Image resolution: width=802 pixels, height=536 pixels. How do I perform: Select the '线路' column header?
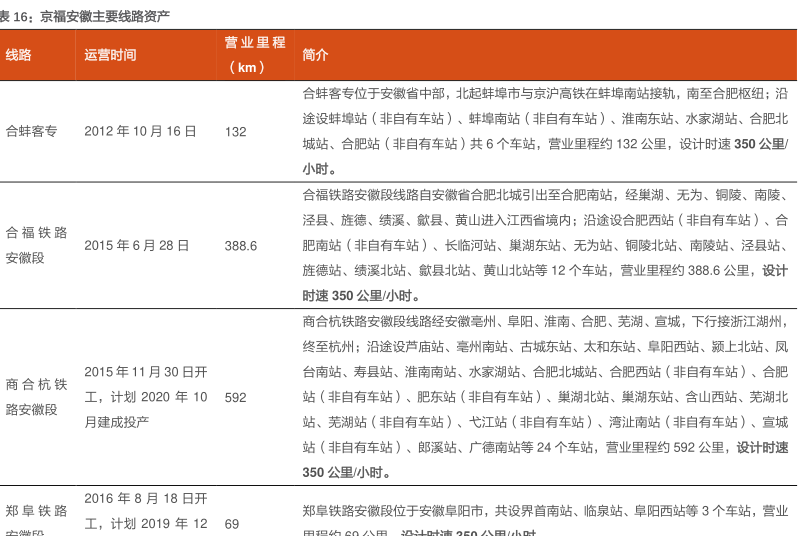[19, 55]
